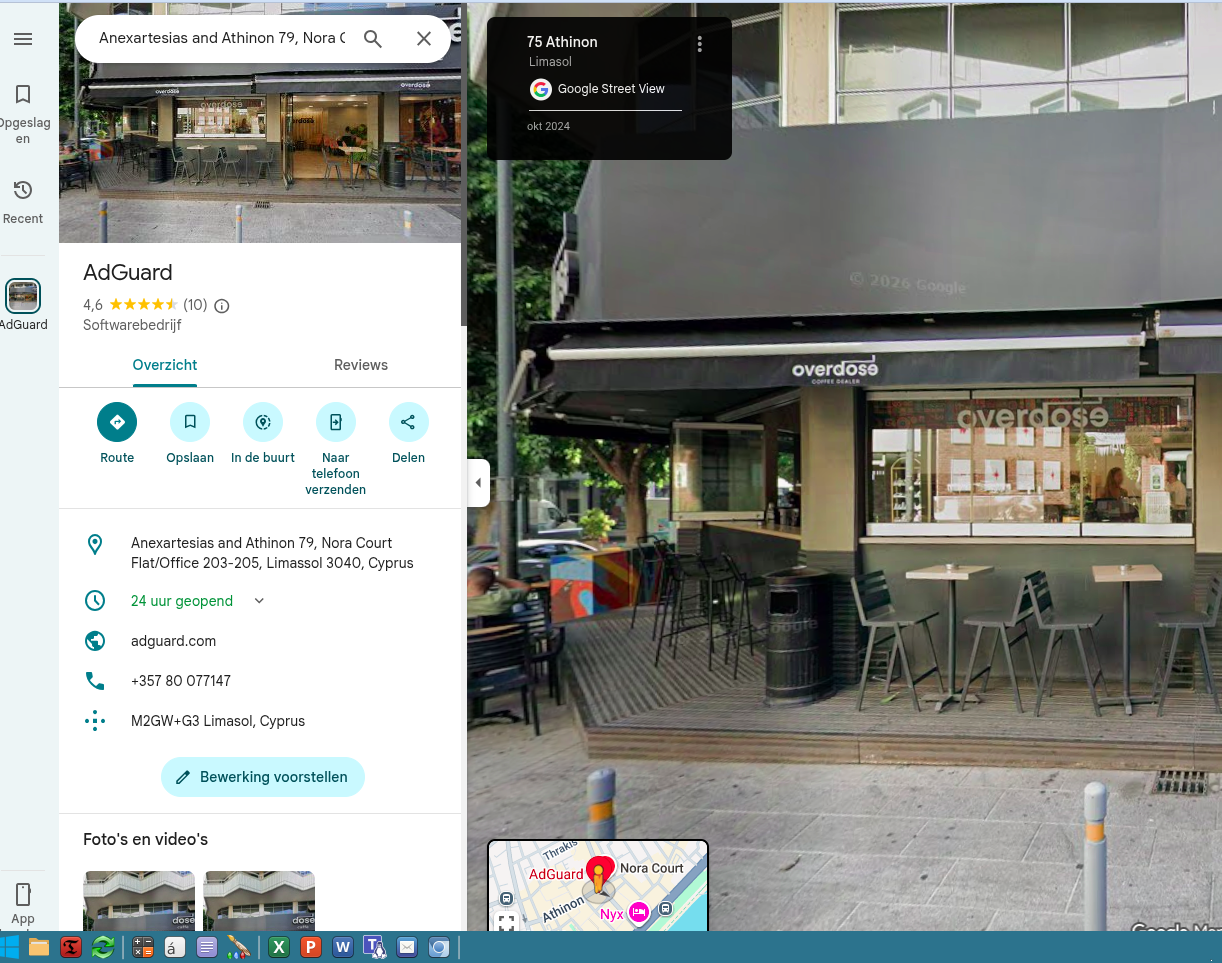Expand the minimap fullscreen icon
Image resolution: width=1222 pixels, height=963 pixels.
(506, 921)
